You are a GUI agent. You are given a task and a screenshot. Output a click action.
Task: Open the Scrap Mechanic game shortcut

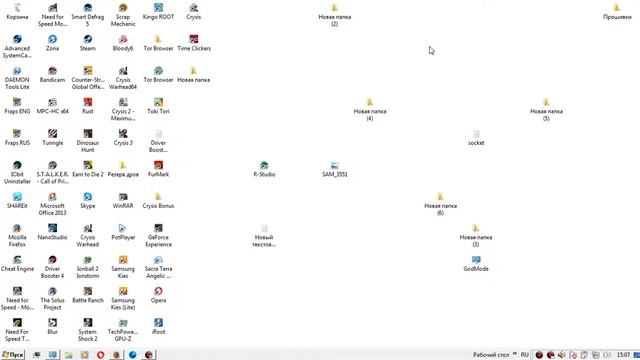123,15
